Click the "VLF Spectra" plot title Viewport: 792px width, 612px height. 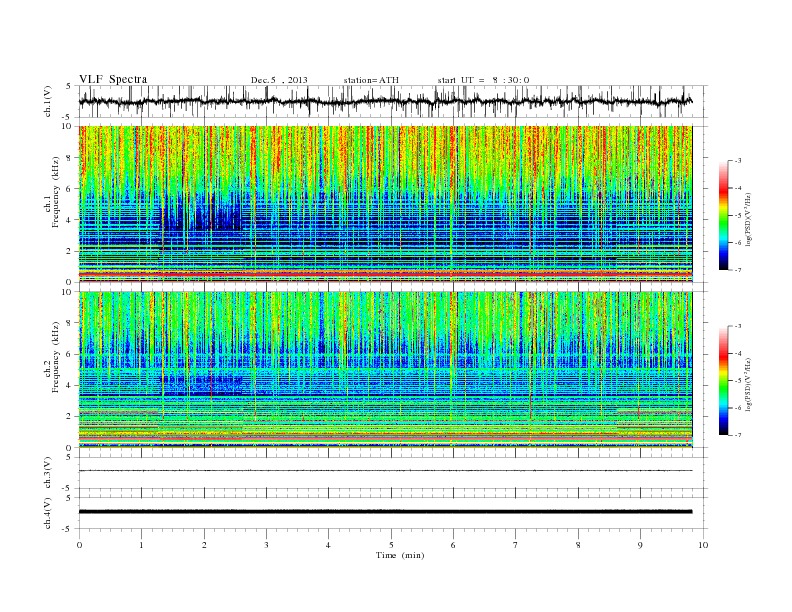[x=113, y=79]
